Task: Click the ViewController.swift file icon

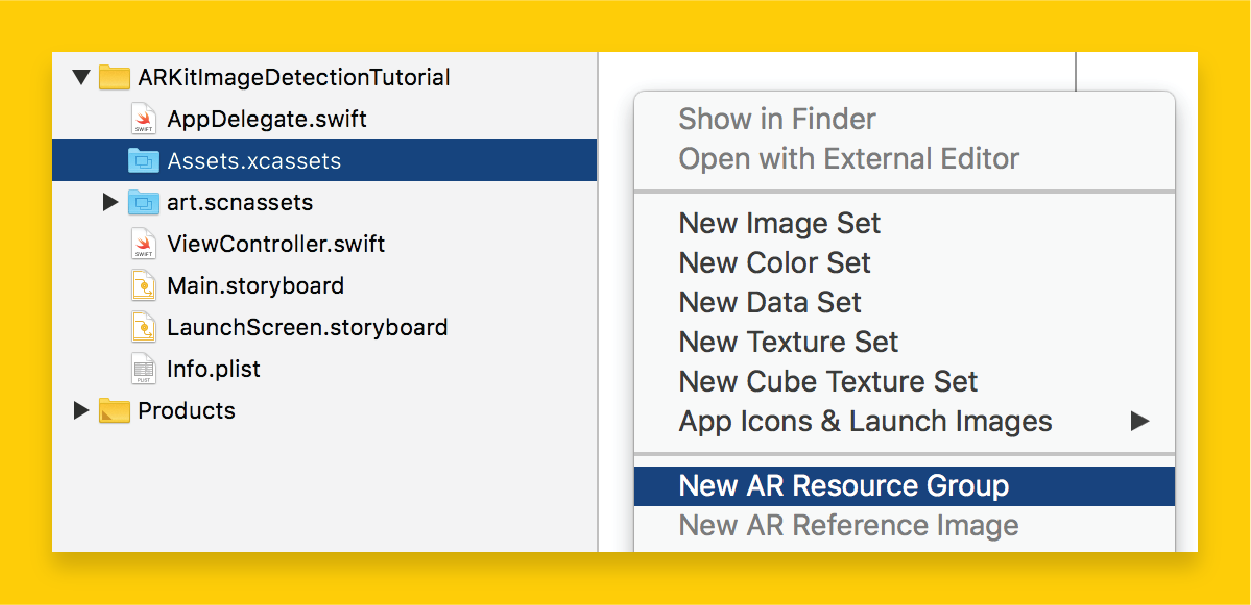Action: (144, 244)
